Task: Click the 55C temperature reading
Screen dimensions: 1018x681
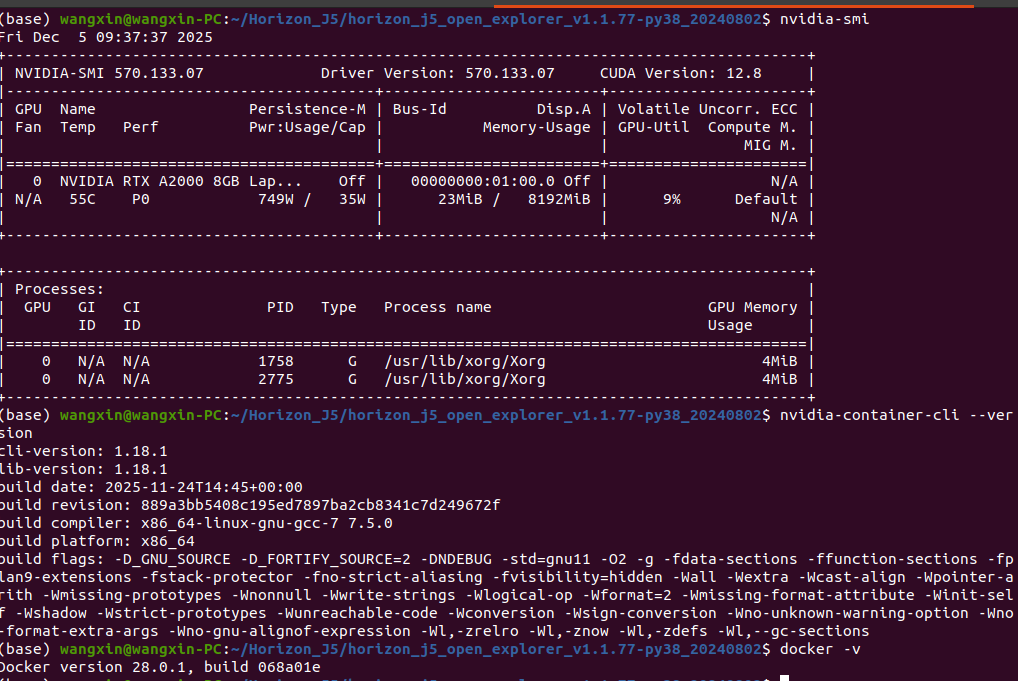Action: click(82, 199)
